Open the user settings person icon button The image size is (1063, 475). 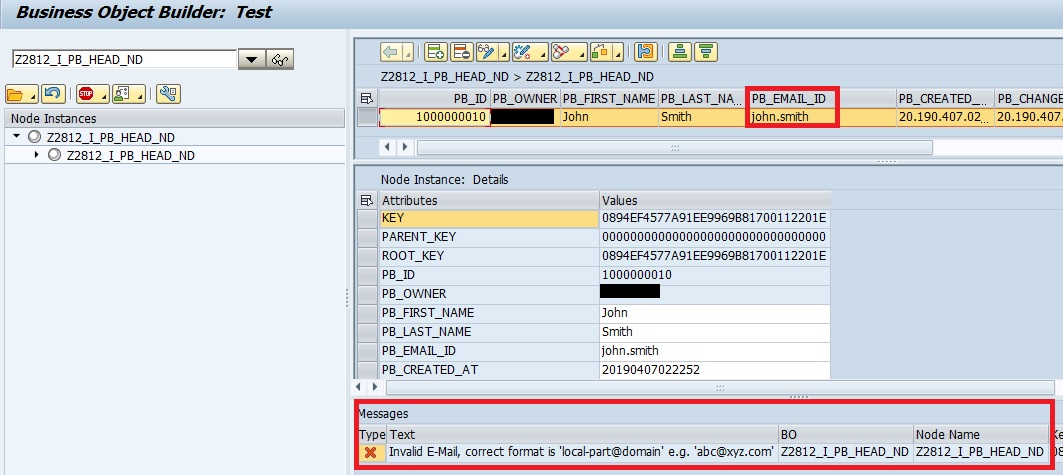[129, 94]
